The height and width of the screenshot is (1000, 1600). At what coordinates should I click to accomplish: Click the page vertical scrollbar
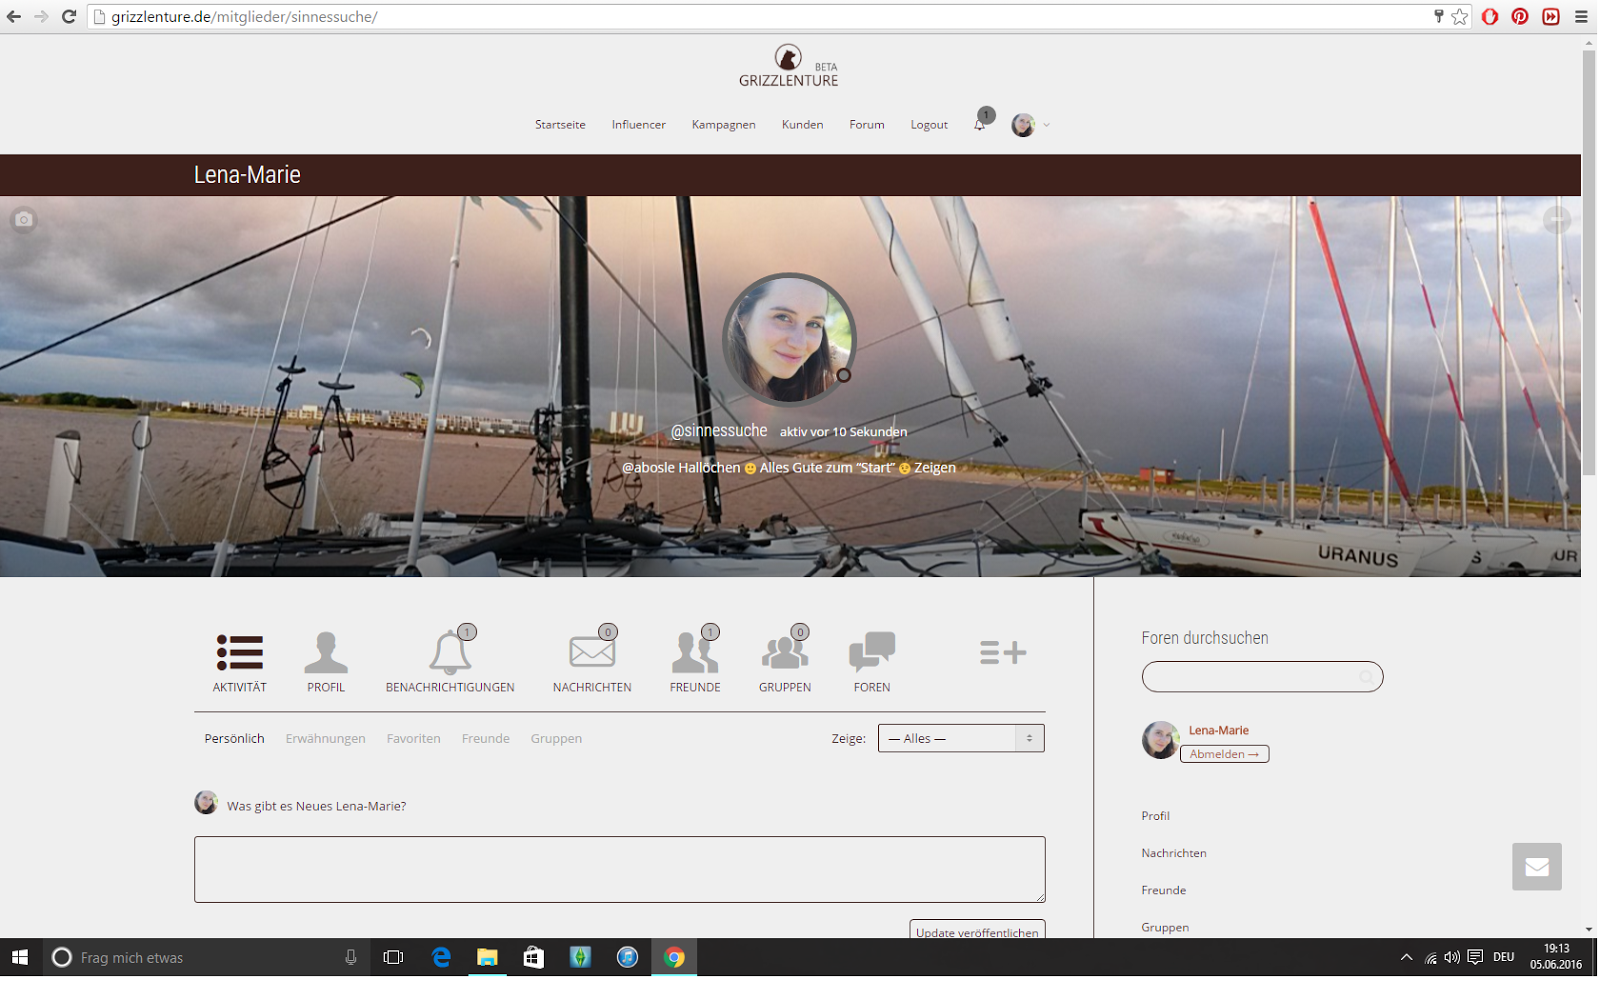(1589, 263)
